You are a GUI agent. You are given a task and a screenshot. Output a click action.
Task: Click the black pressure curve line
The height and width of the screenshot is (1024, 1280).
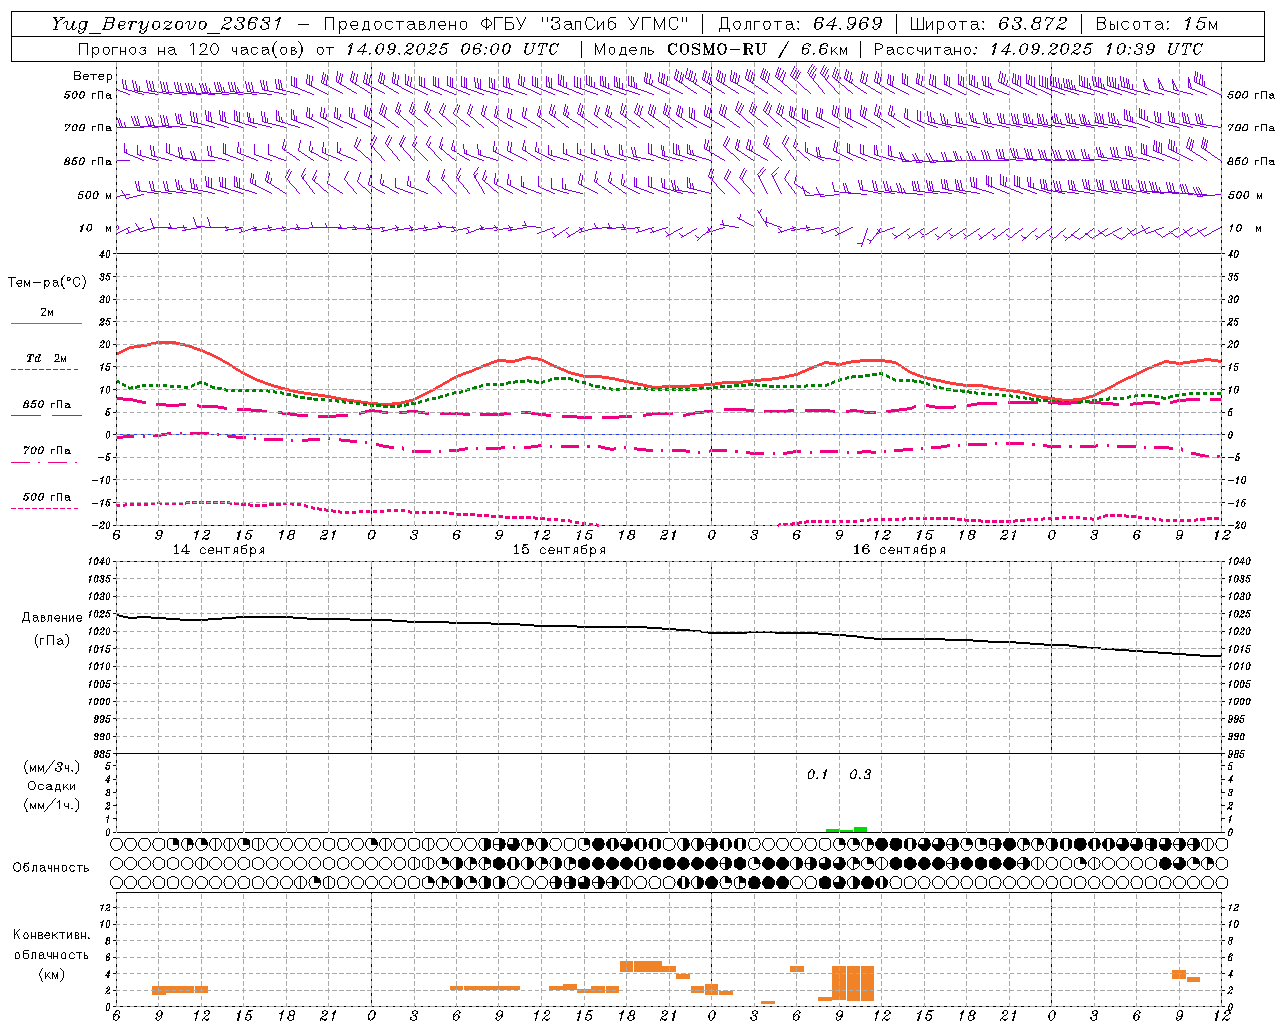(668, 628)
